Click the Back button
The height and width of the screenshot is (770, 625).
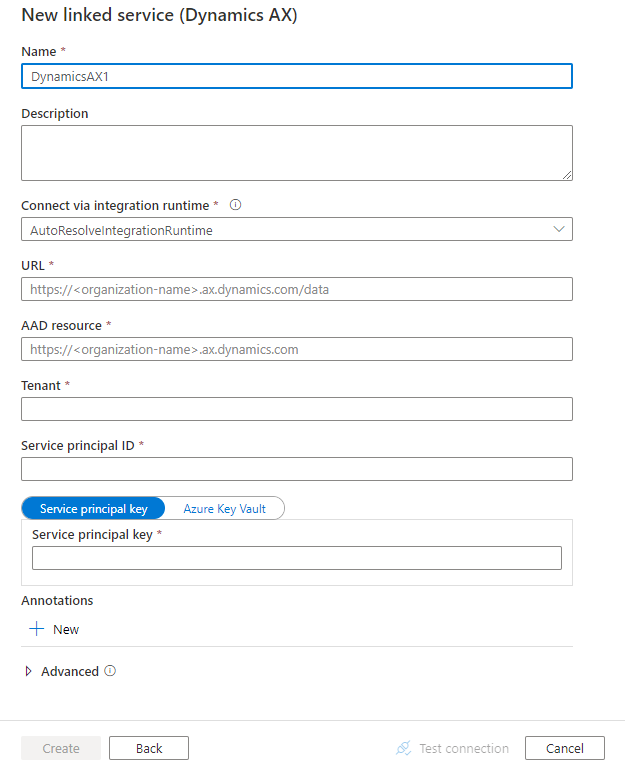coord(149,748)
